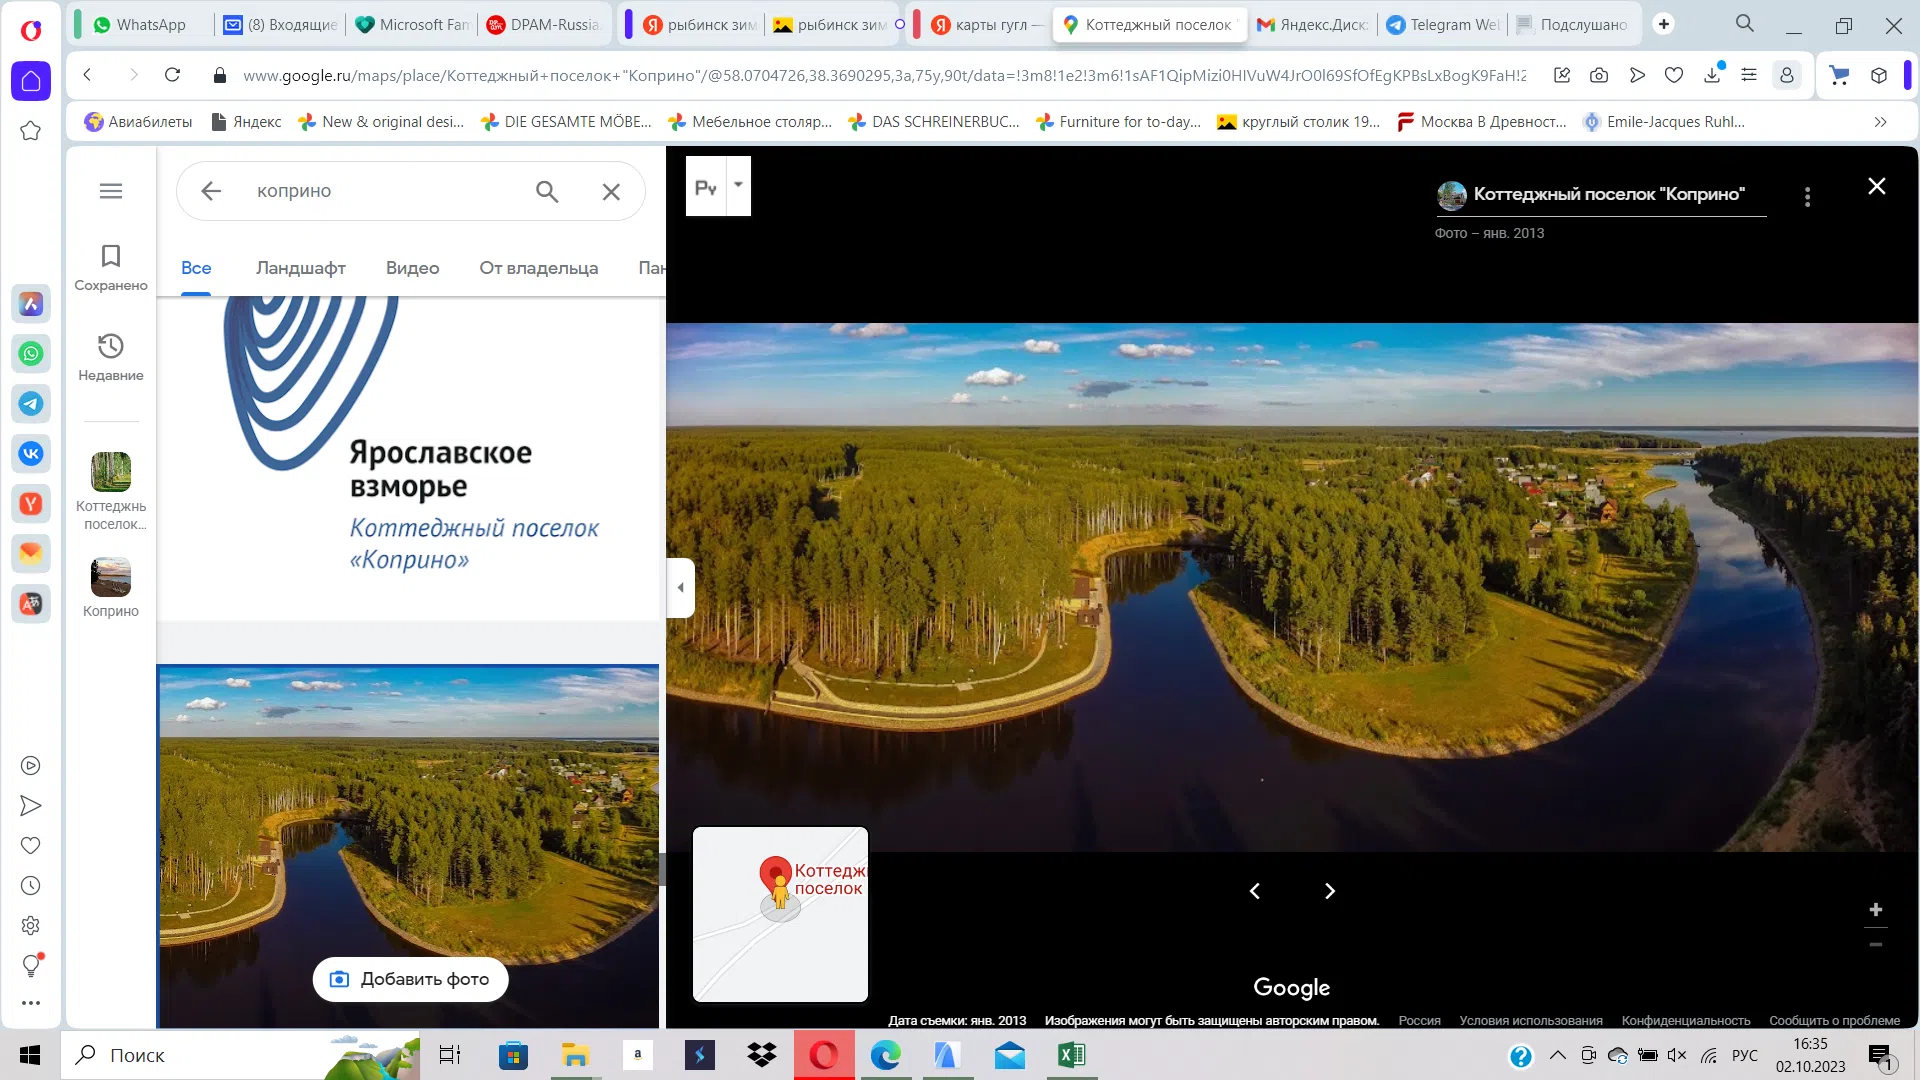
Task: Unmute the taskbar volume icon
Action: point(1677,1055)
